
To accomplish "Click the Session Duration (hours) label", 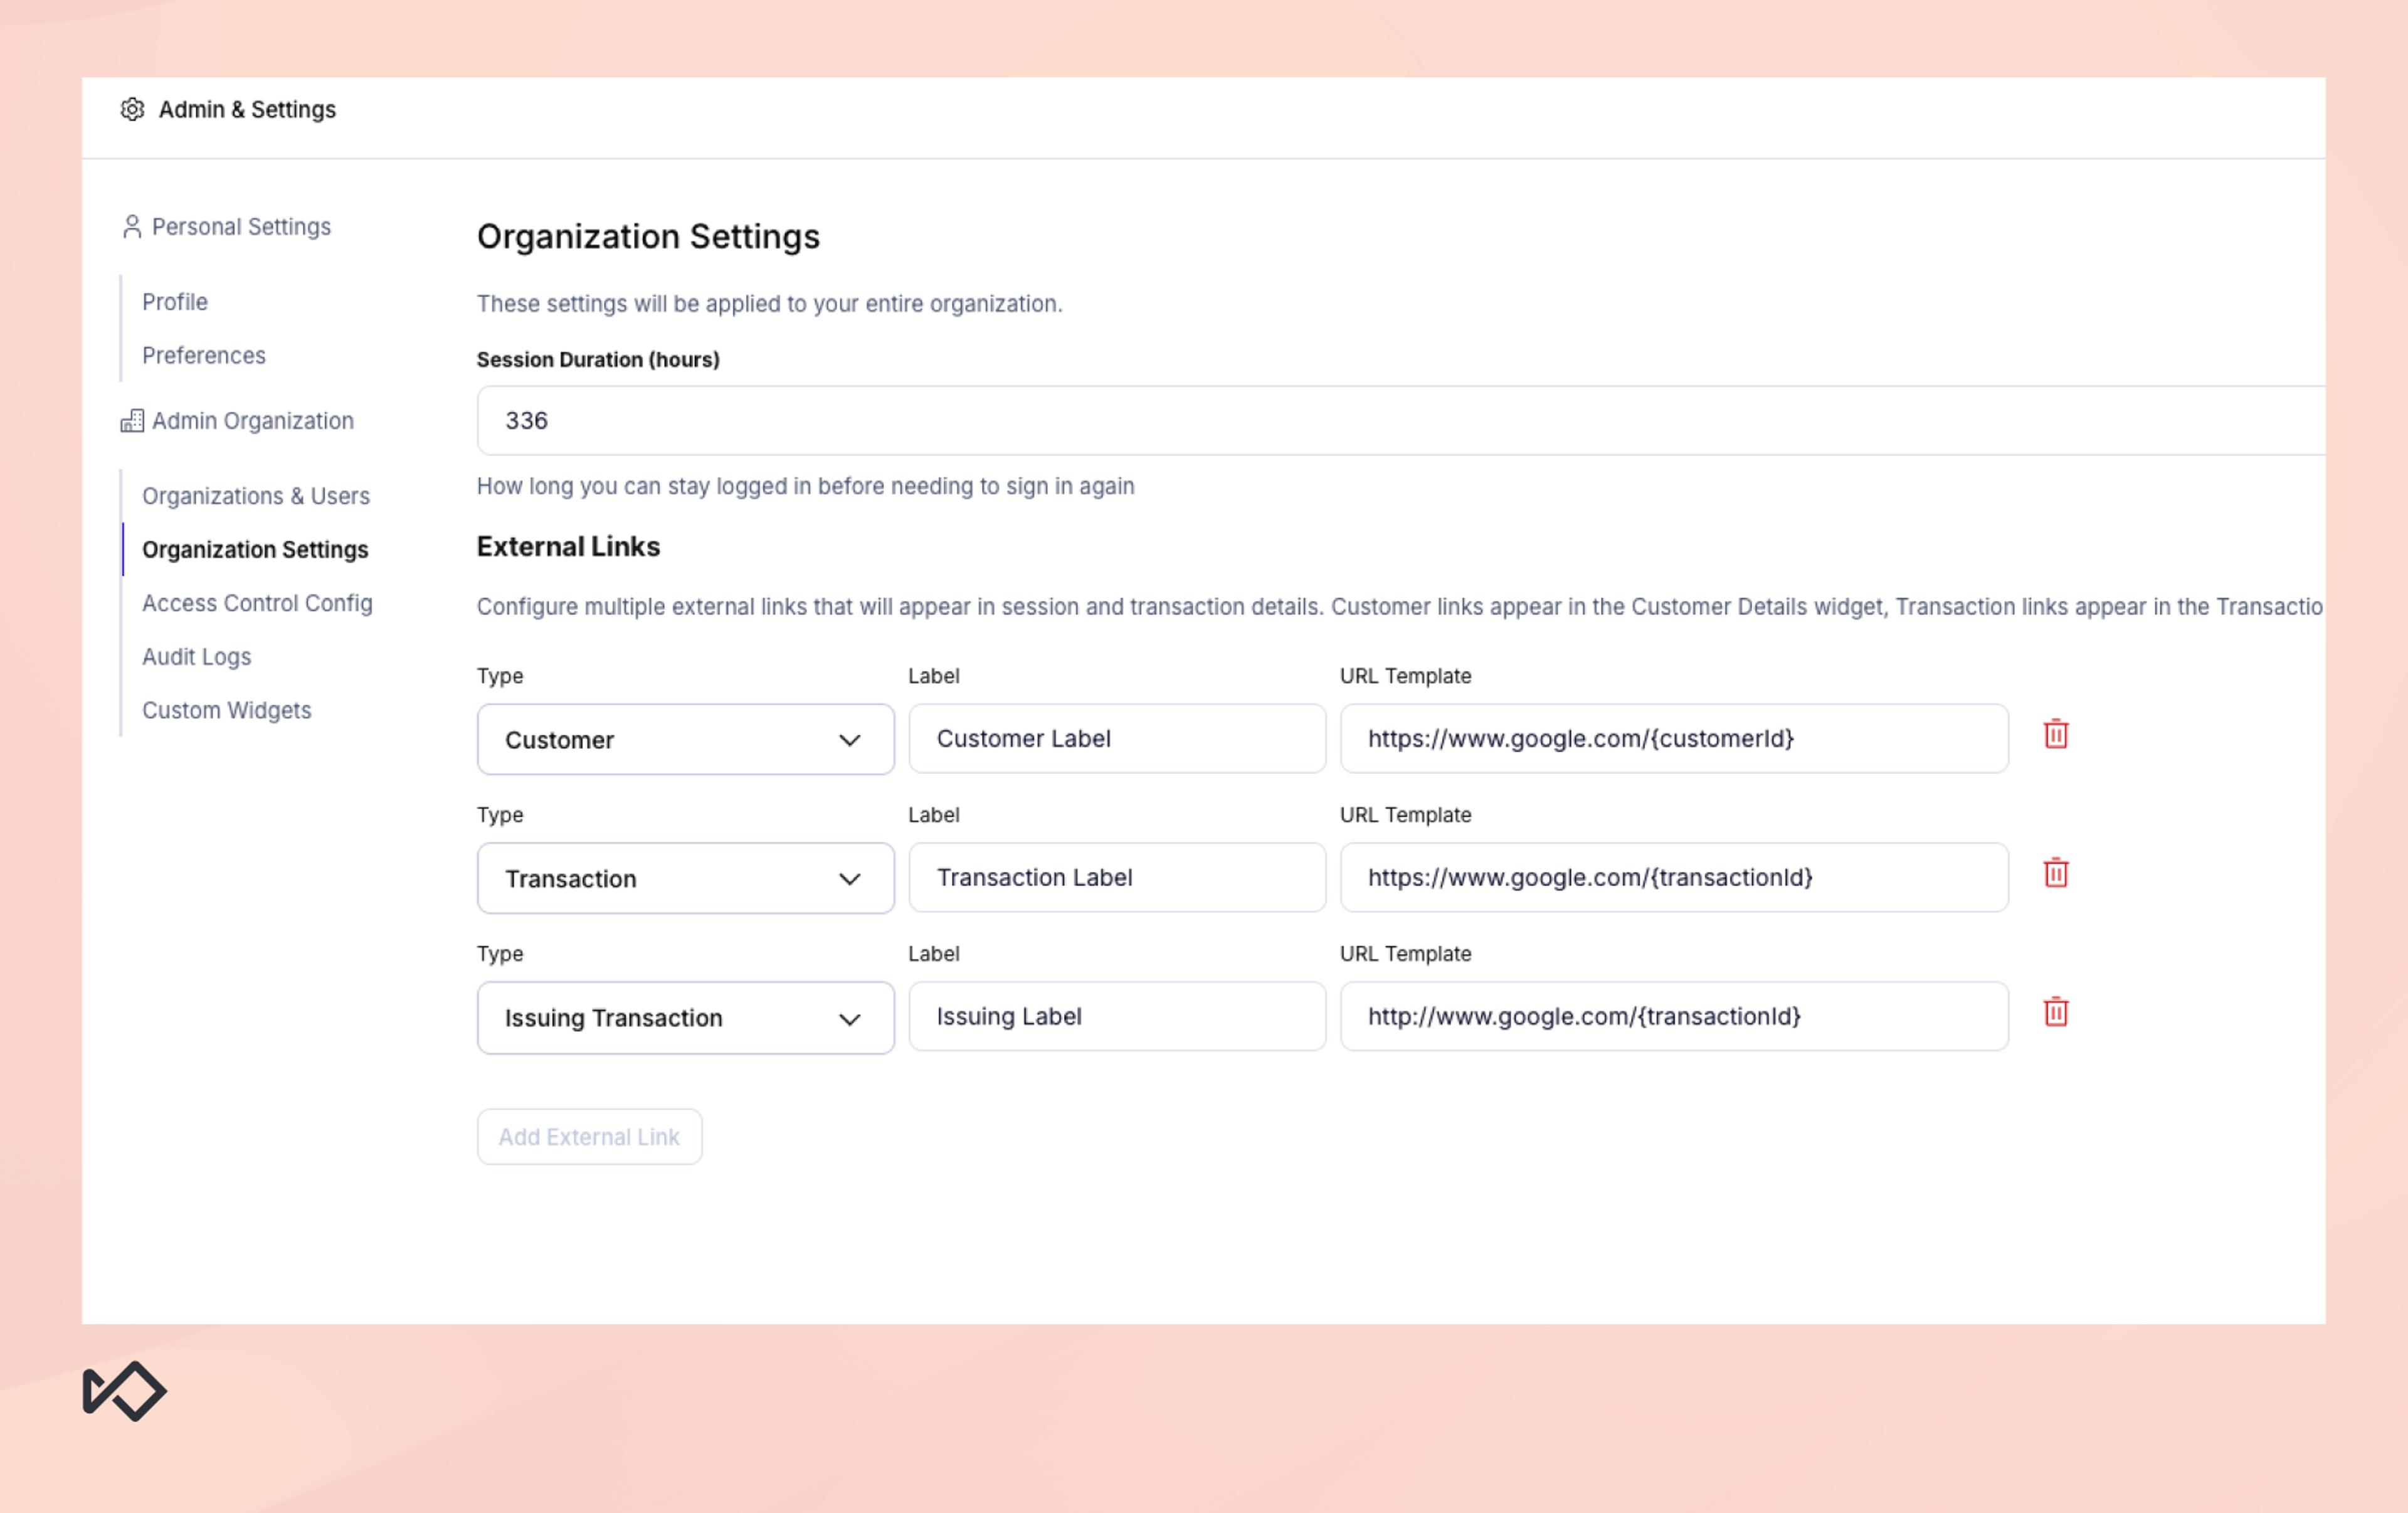I will click(x=598, y=360).
